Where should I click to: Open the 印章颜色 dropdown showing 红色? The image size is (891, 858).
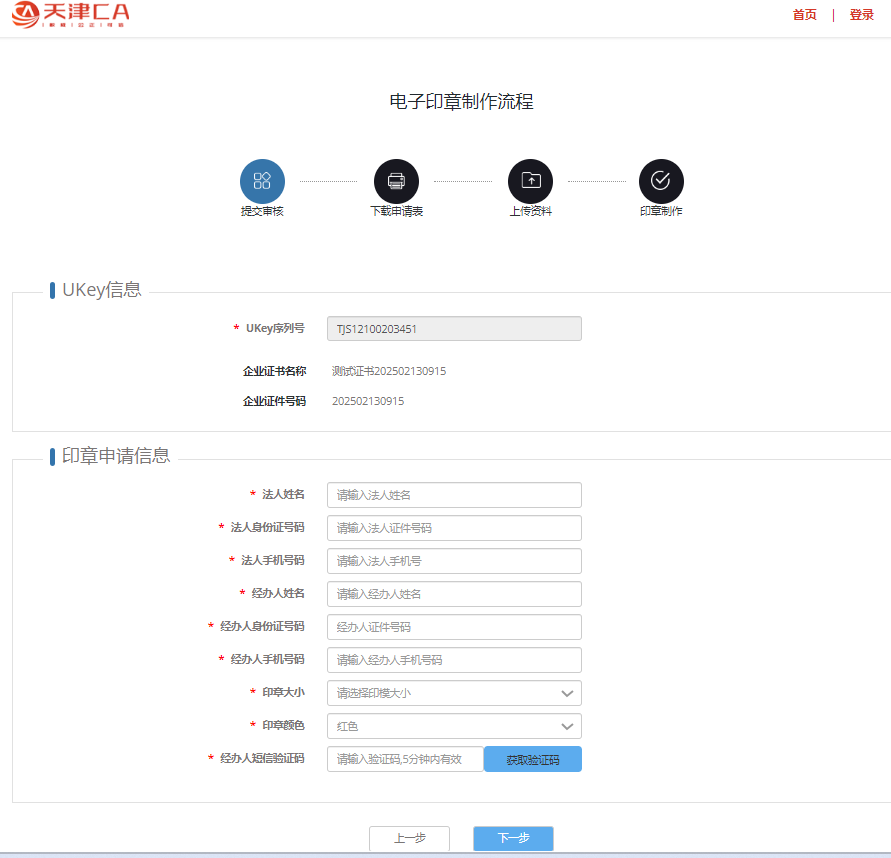[x=454, y=726]
